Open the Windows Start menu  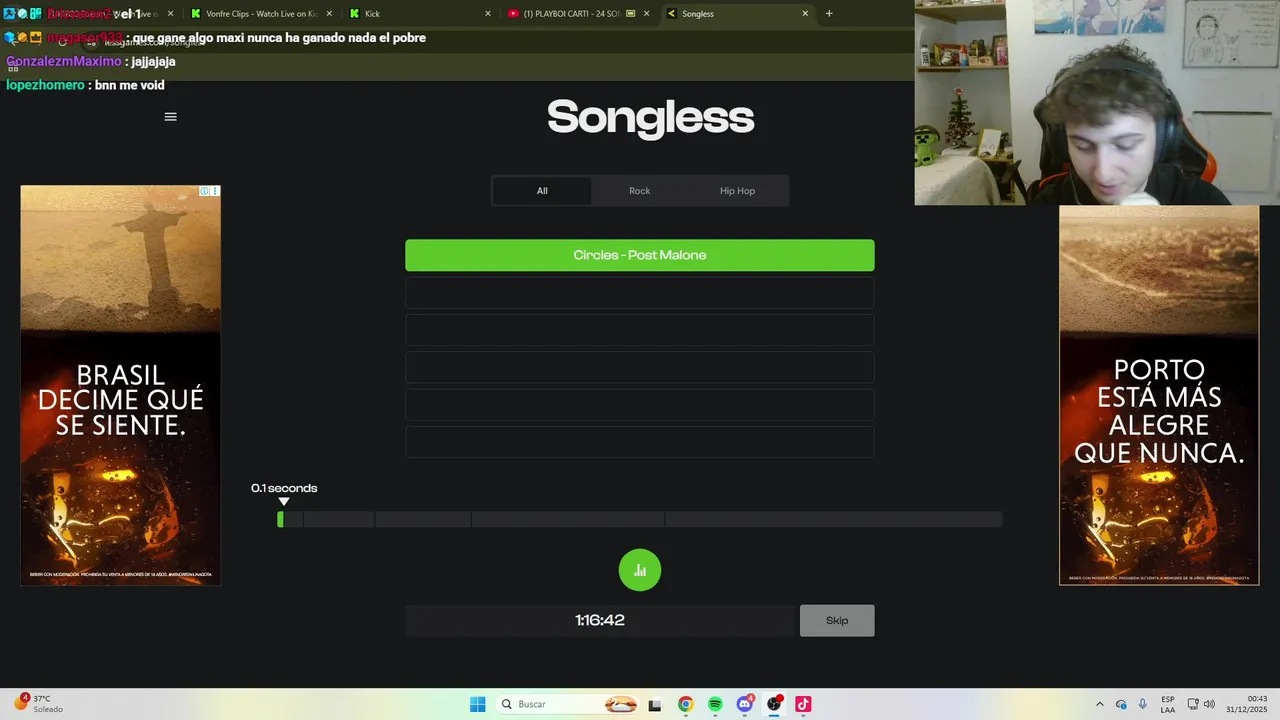tap(478, 704)
